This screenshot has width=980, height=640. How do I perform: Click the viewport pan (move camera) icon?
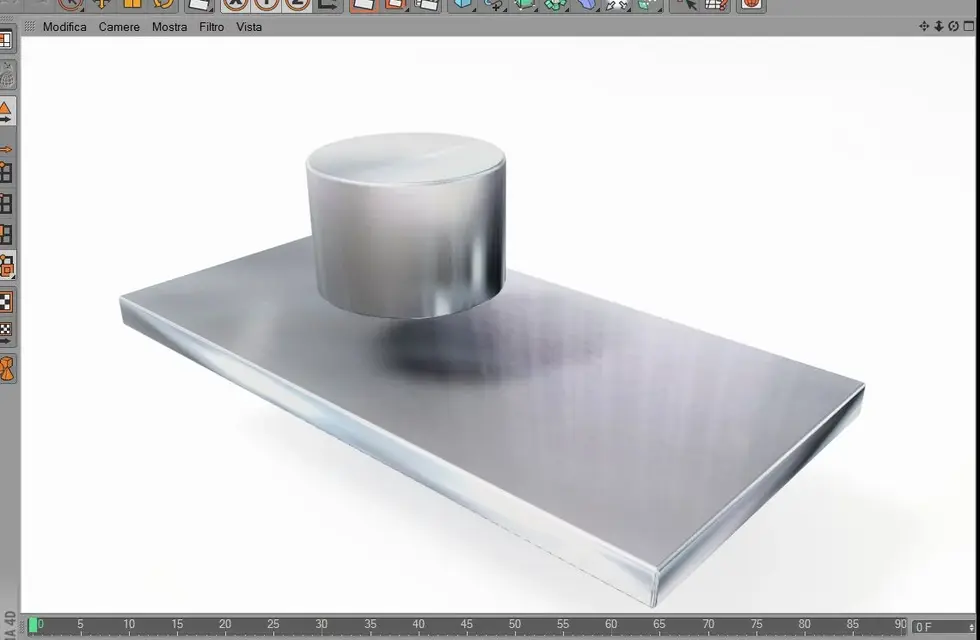coord(924,26)
